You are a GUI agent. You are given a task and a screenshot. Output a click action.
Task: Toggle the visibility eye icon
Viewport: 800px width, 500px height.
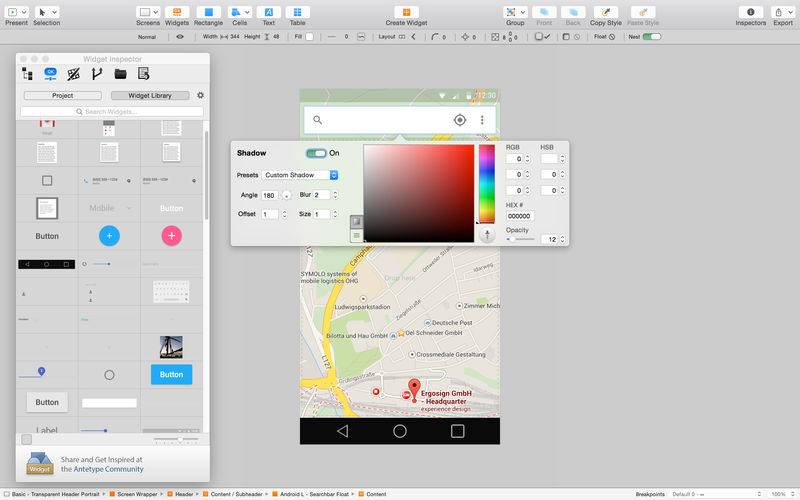tap(180, 36)
